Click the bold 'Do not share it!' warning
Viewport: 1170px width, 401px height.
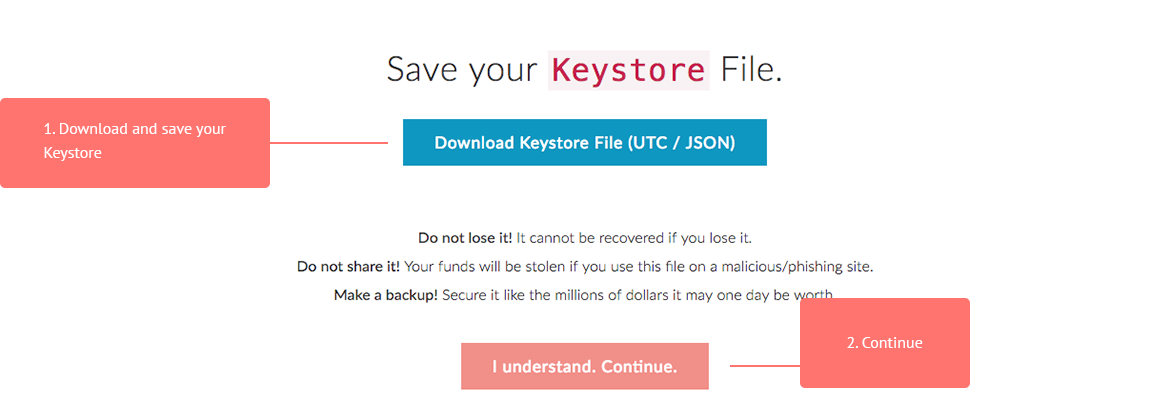point(348,267)
